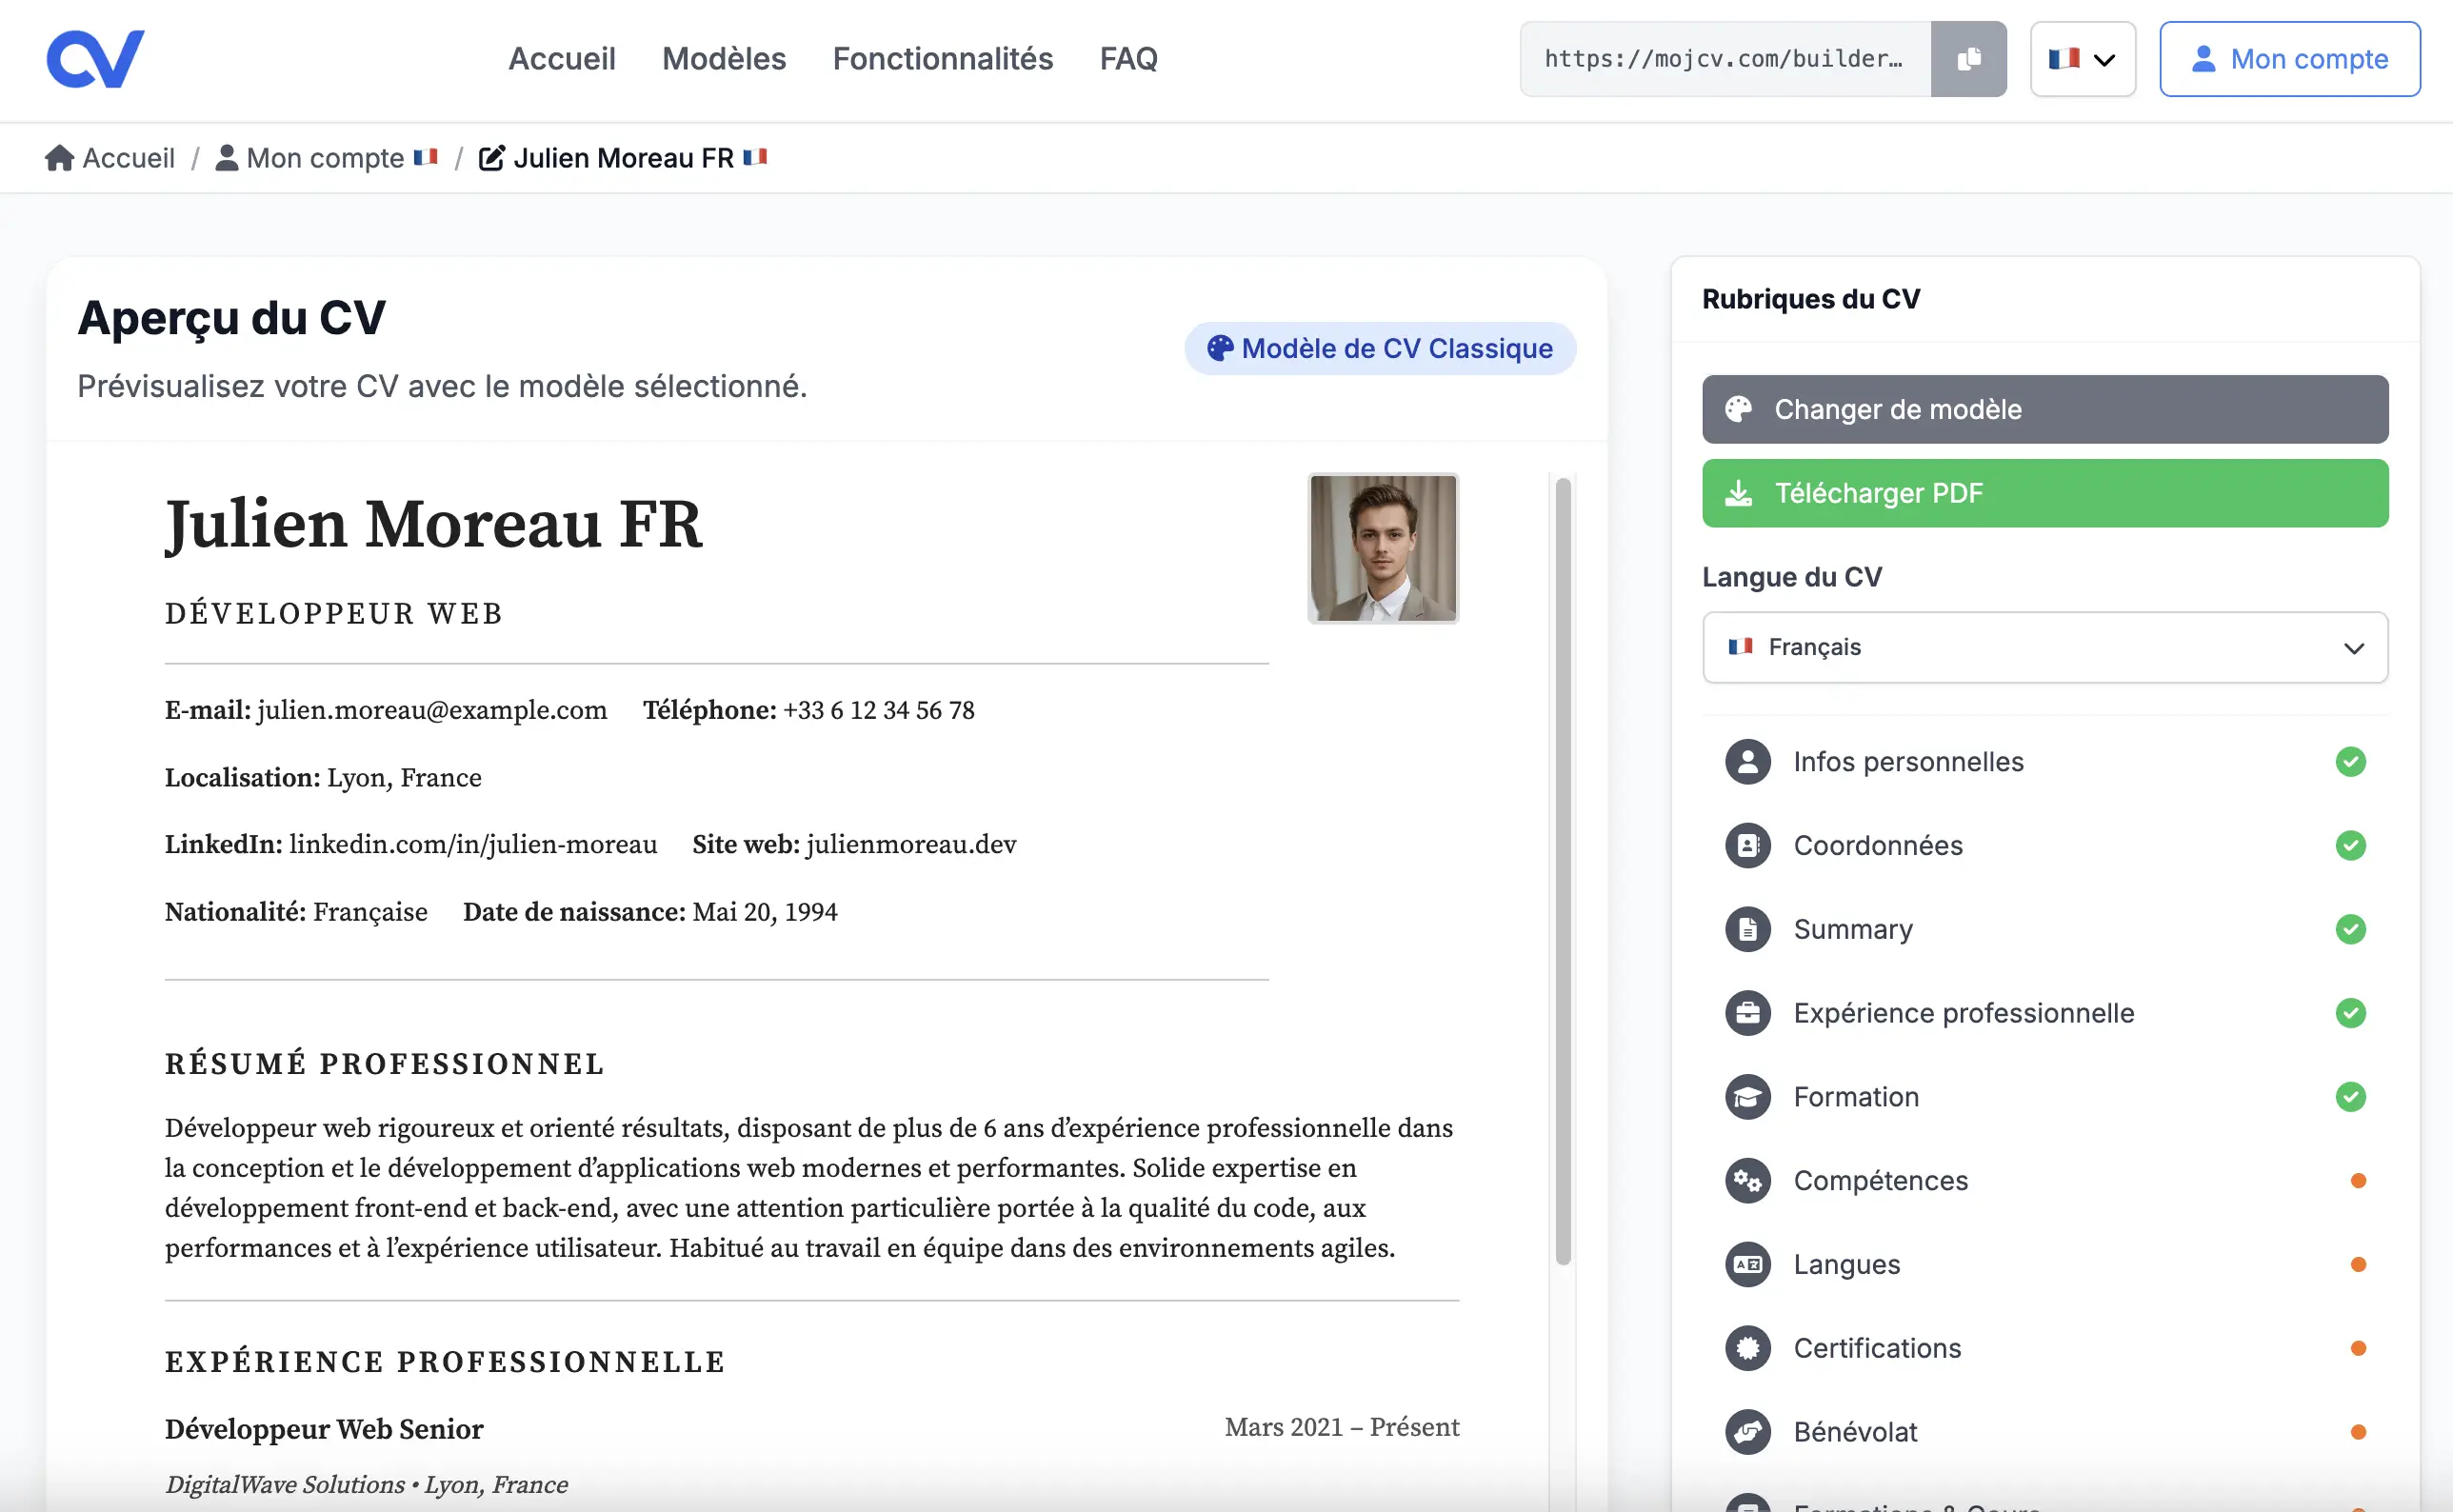Click the profile photo thumbnail on the CV
This screenshot has height=1512, width=2453.
[1383, 548]
